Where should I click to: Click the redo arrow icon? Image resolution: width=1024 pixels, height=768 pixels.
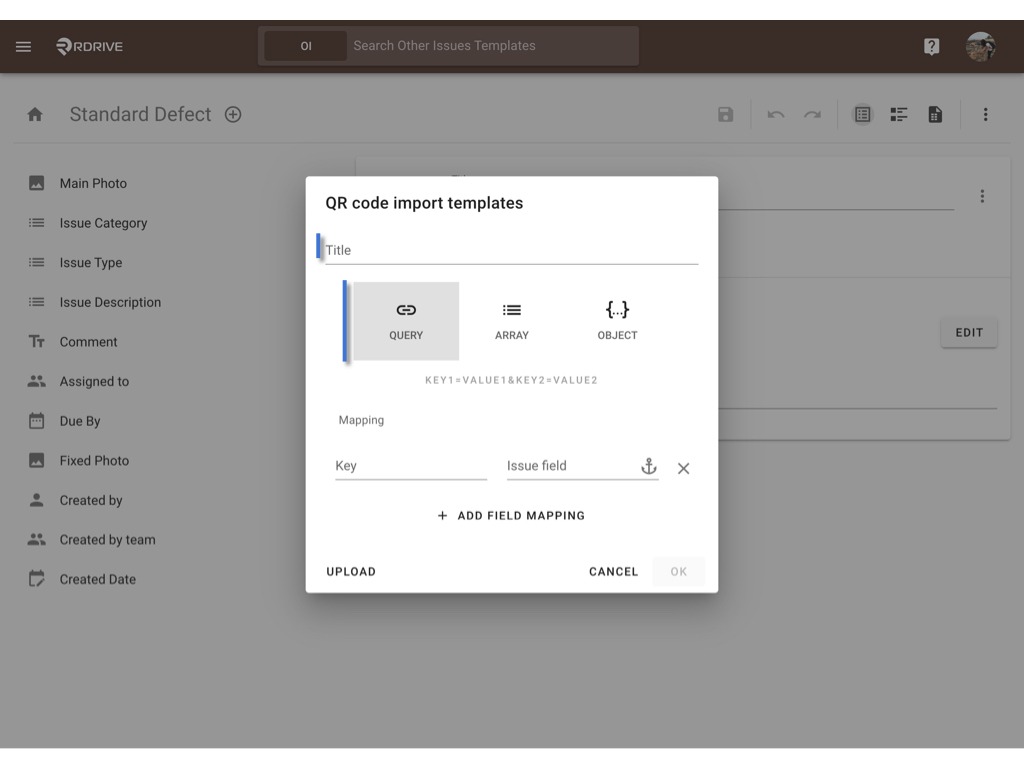click(x=812, y=115)
